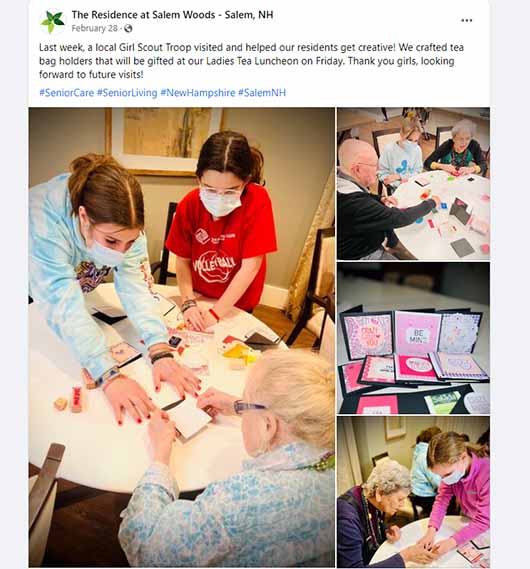Screen dimensions: 530x569
Task: Click the Salem Woods green leaf profile logo
Action: pyautogui.click(x=53, y=21)
